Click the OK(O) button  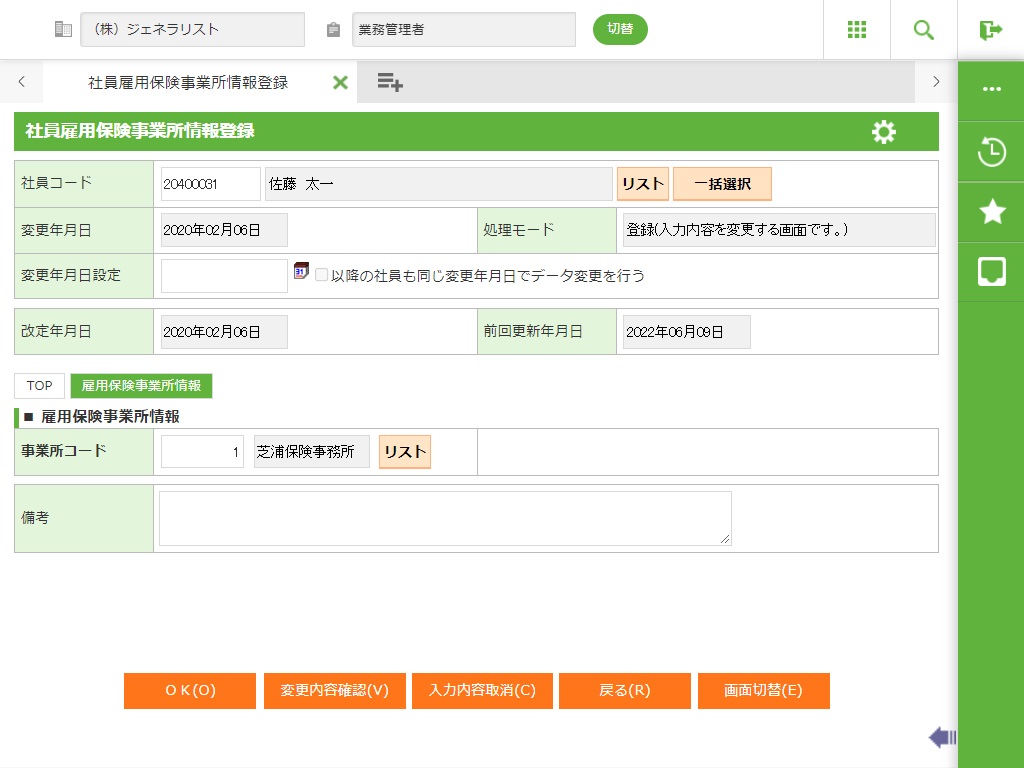(x=190, y=691)
